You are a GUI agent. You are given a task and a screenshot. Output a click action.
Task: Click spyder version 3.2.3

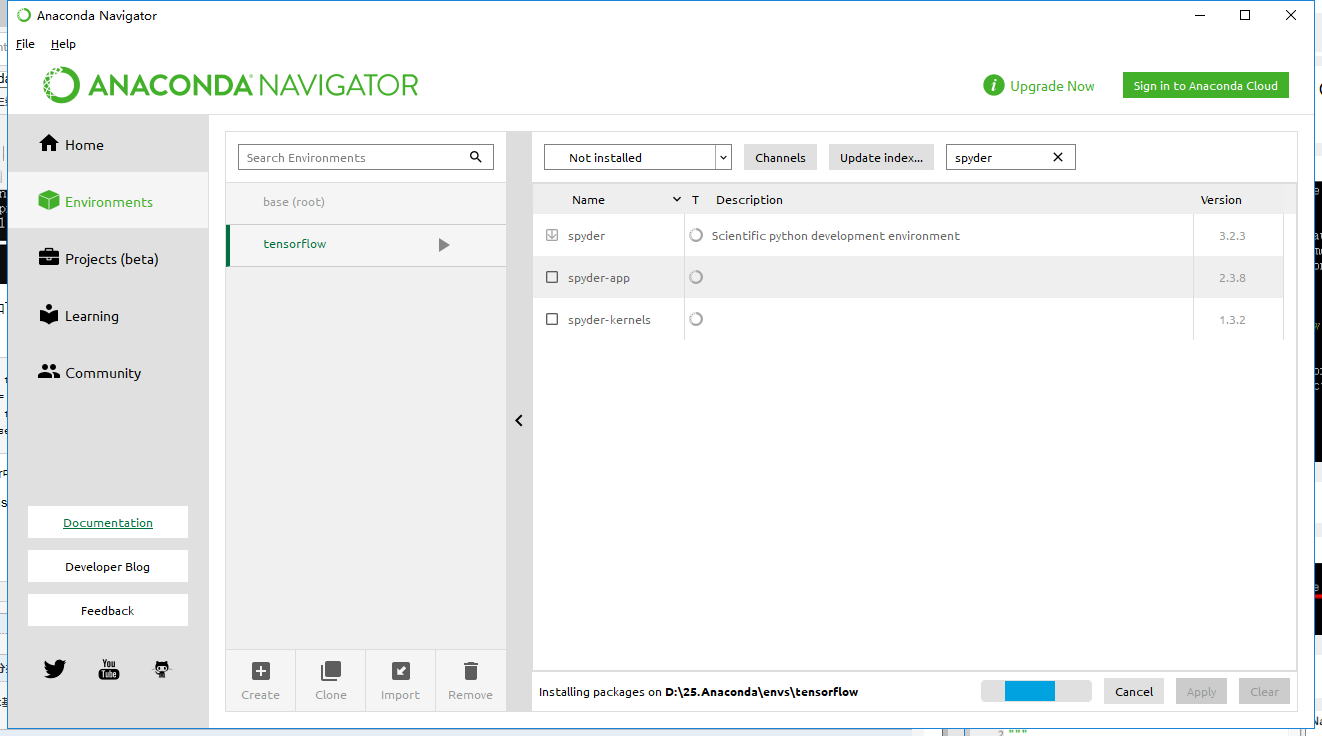coord(1232,237)
